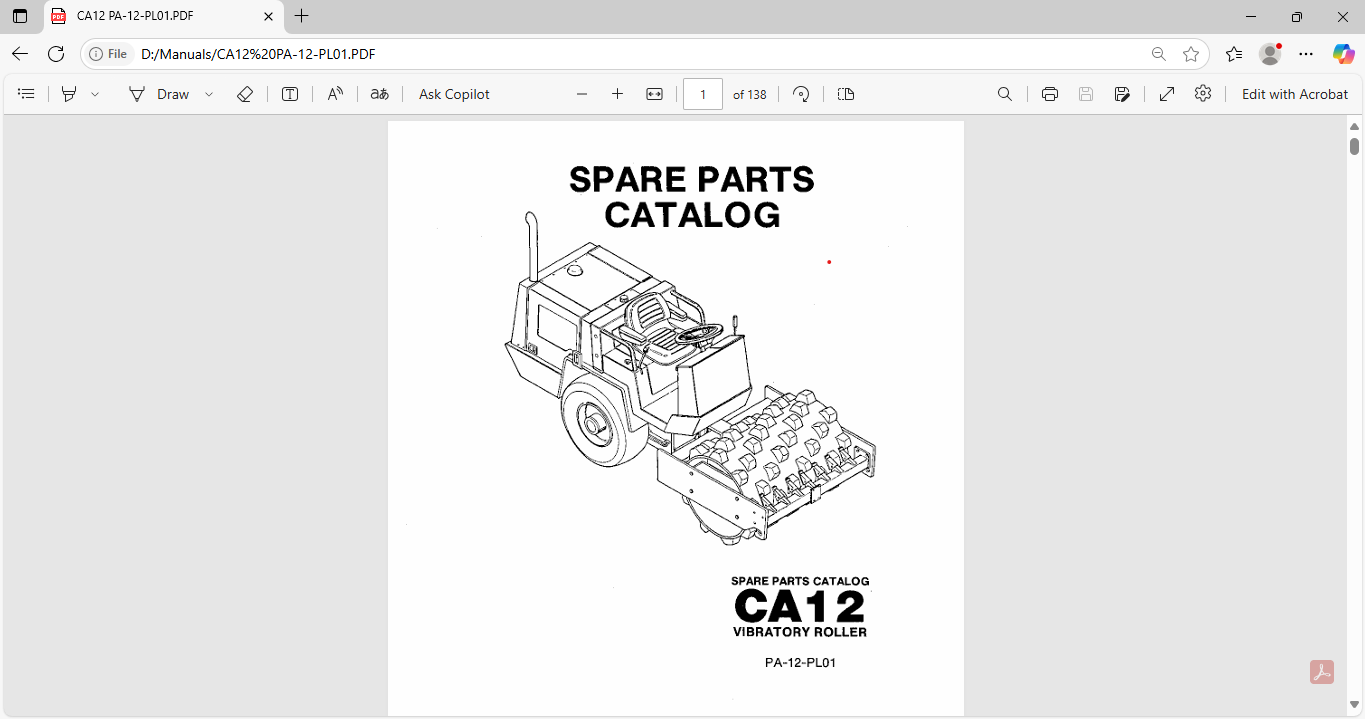The width and height of the screenshot is (1365, 719).
Task: Open the Contents sidebar icon
Action: coord(27,94)
